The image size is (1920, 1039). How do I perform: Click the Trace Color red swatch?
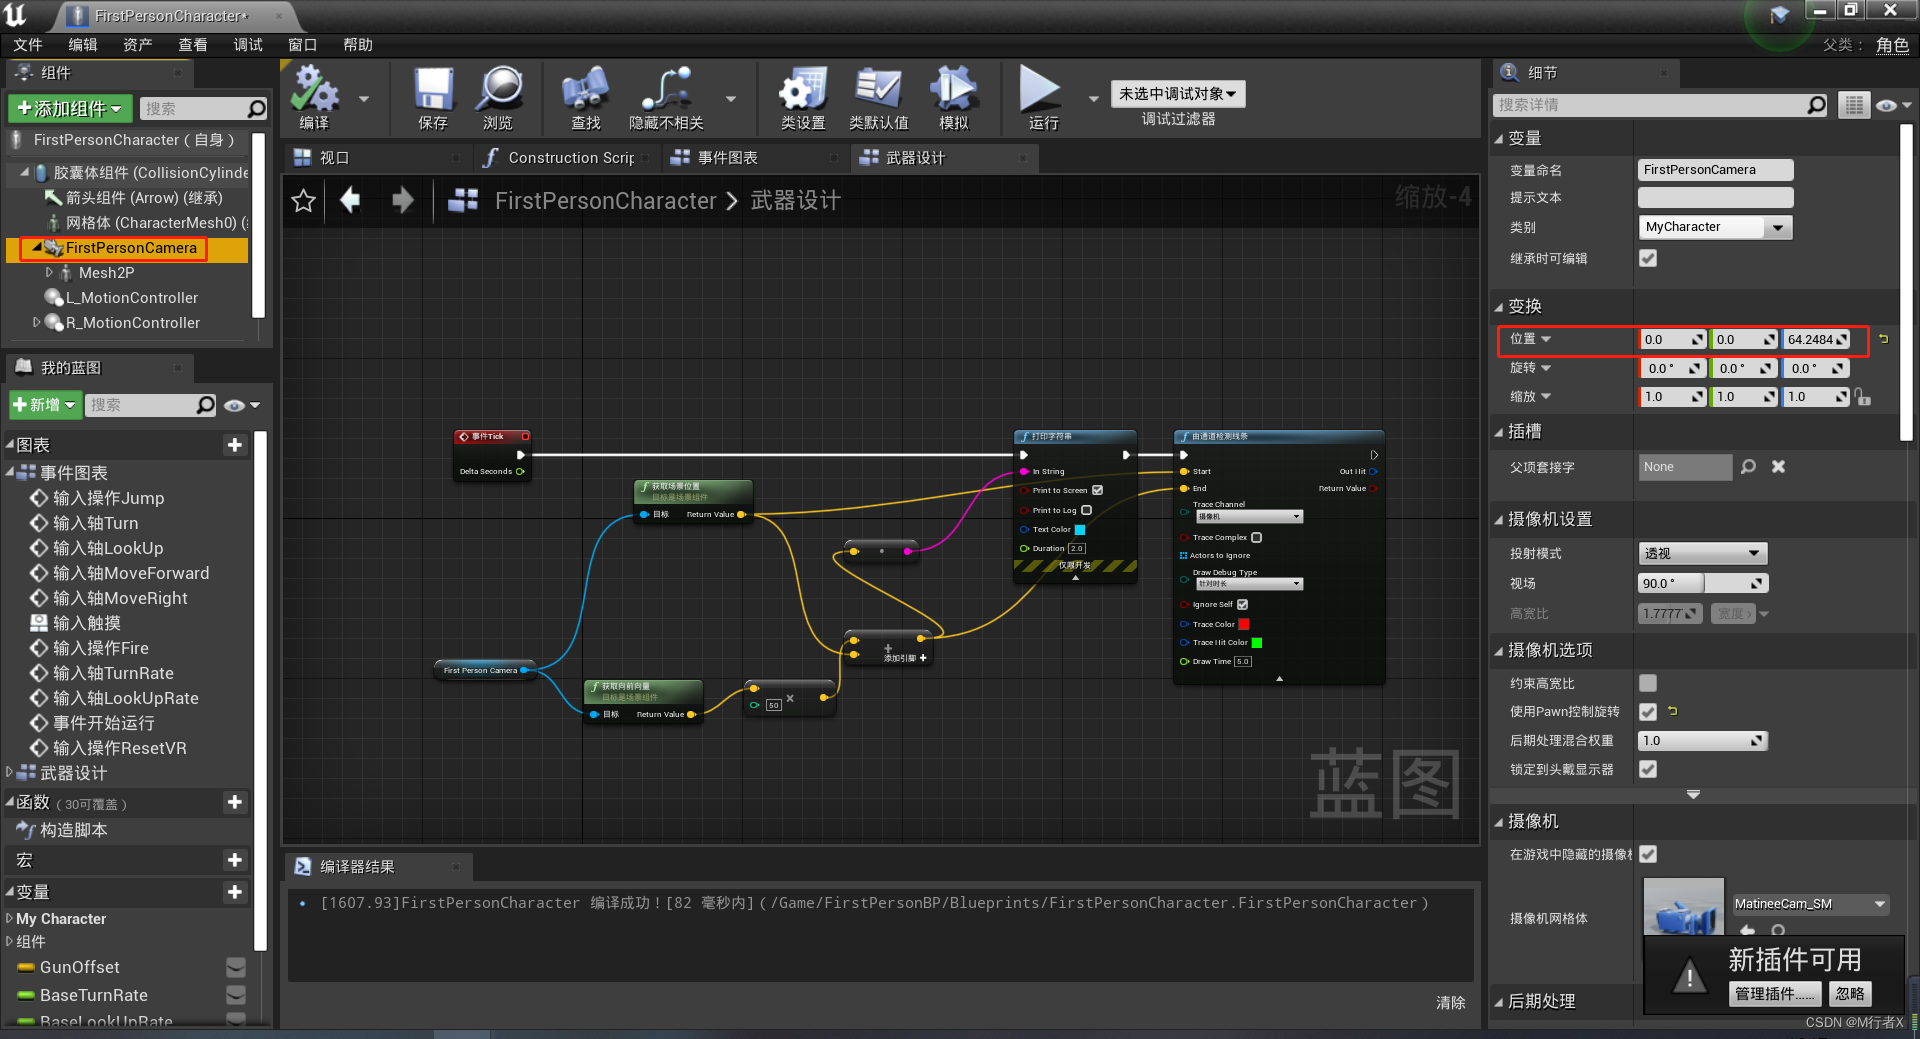1244,624
